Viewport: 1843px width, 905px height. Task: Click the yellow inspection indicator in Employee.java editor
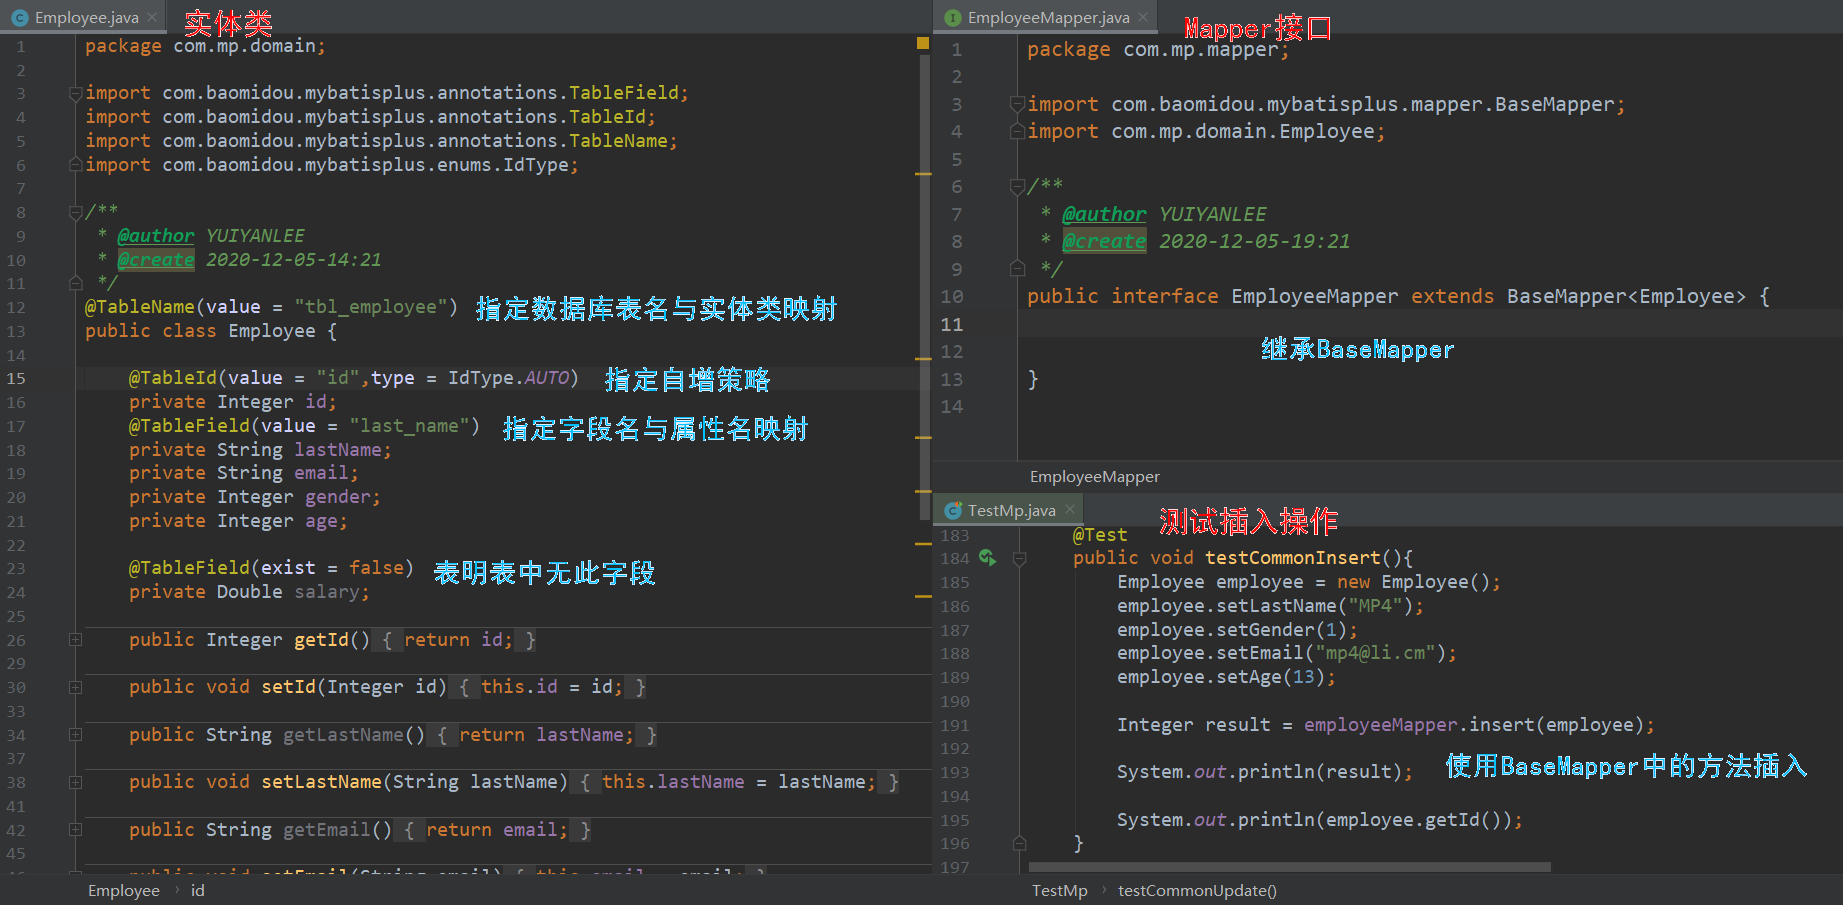coord(923,43)
